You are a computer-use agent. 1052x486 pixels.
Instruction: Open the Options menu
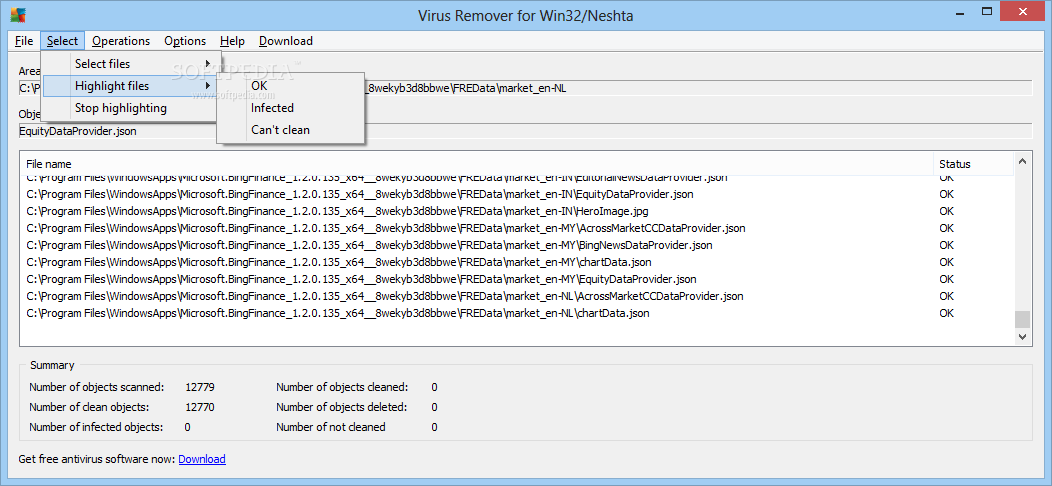tap(185, 41)
